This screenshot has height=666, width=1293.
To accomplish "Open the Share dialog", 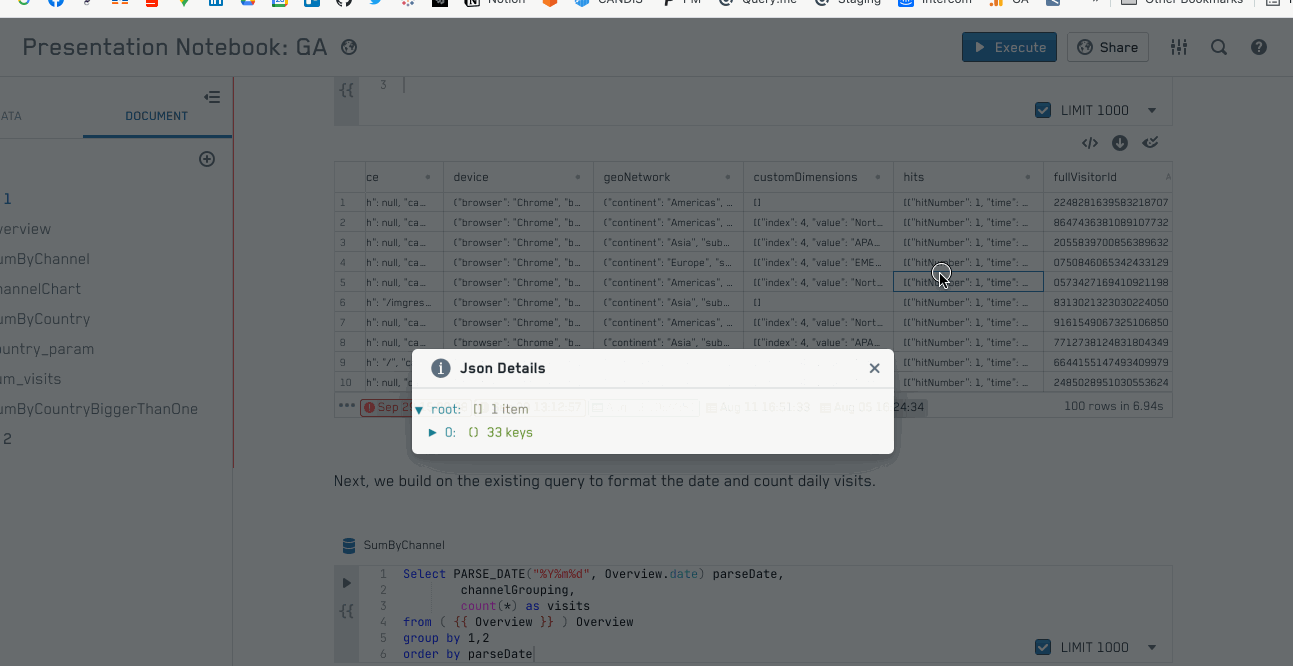I will coord(1108,47).
